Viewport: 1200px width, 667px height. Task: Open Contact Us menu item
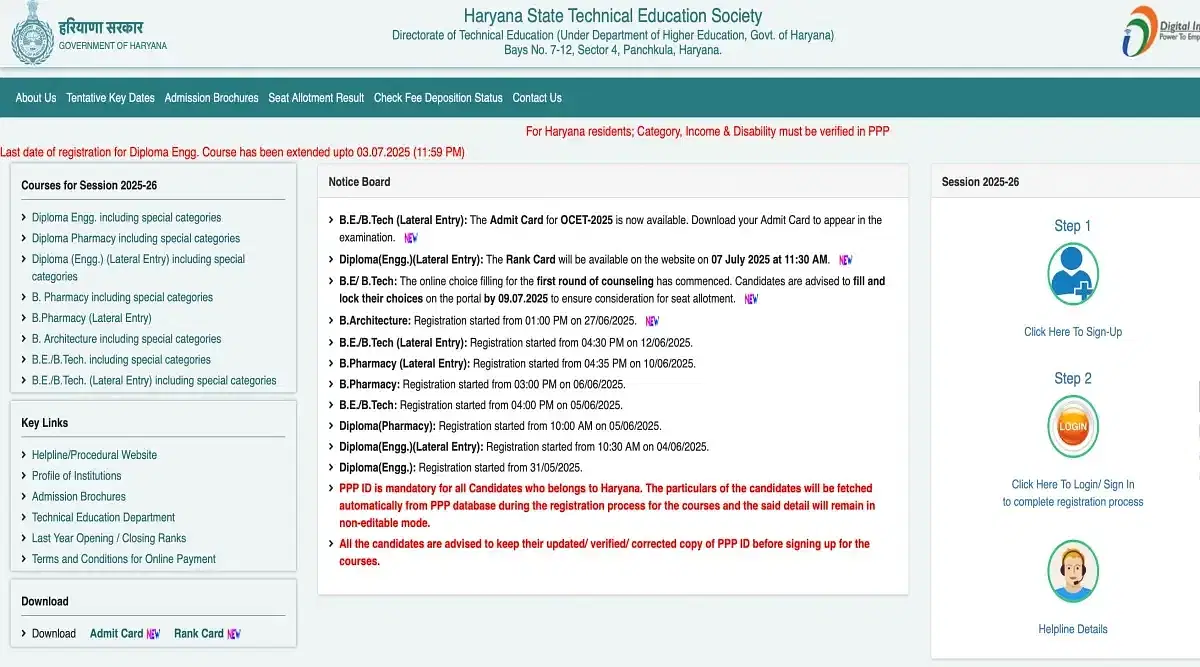[537, 98]
